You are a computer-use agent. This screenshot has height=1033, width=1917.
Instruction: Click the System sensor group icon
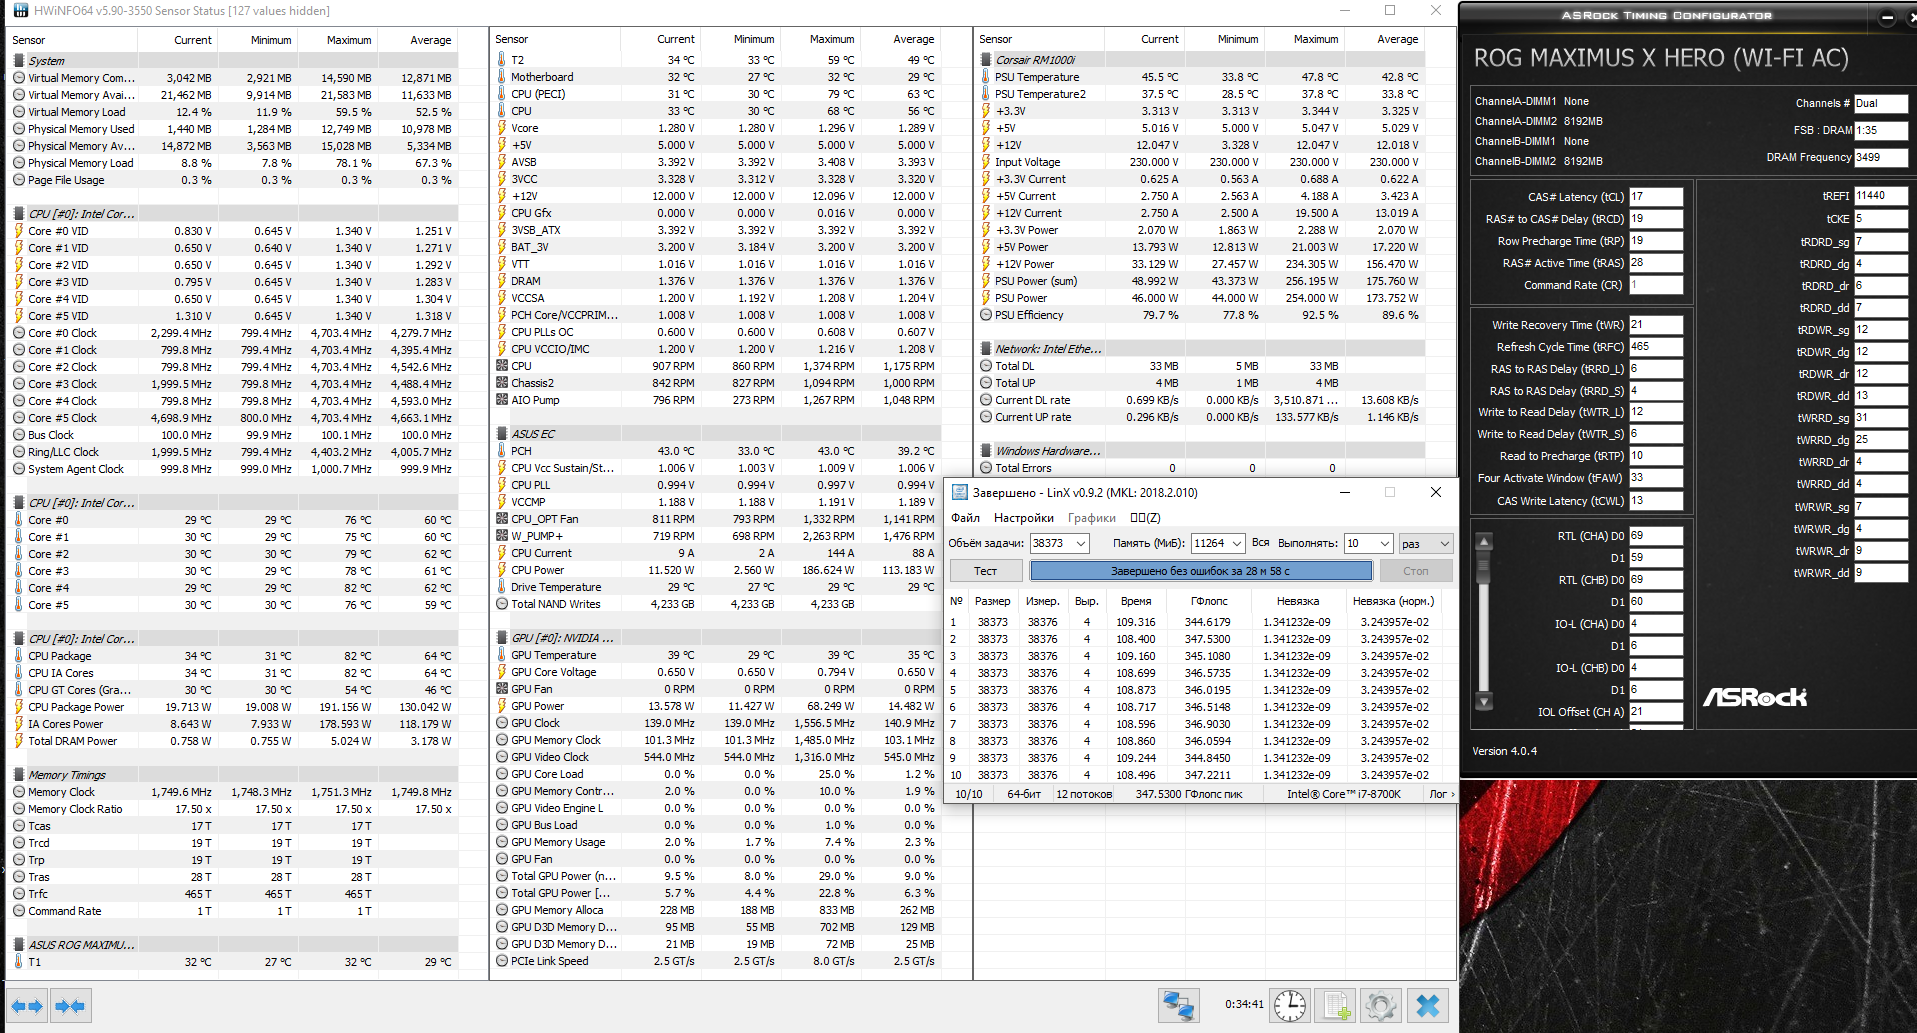[19, 60]
